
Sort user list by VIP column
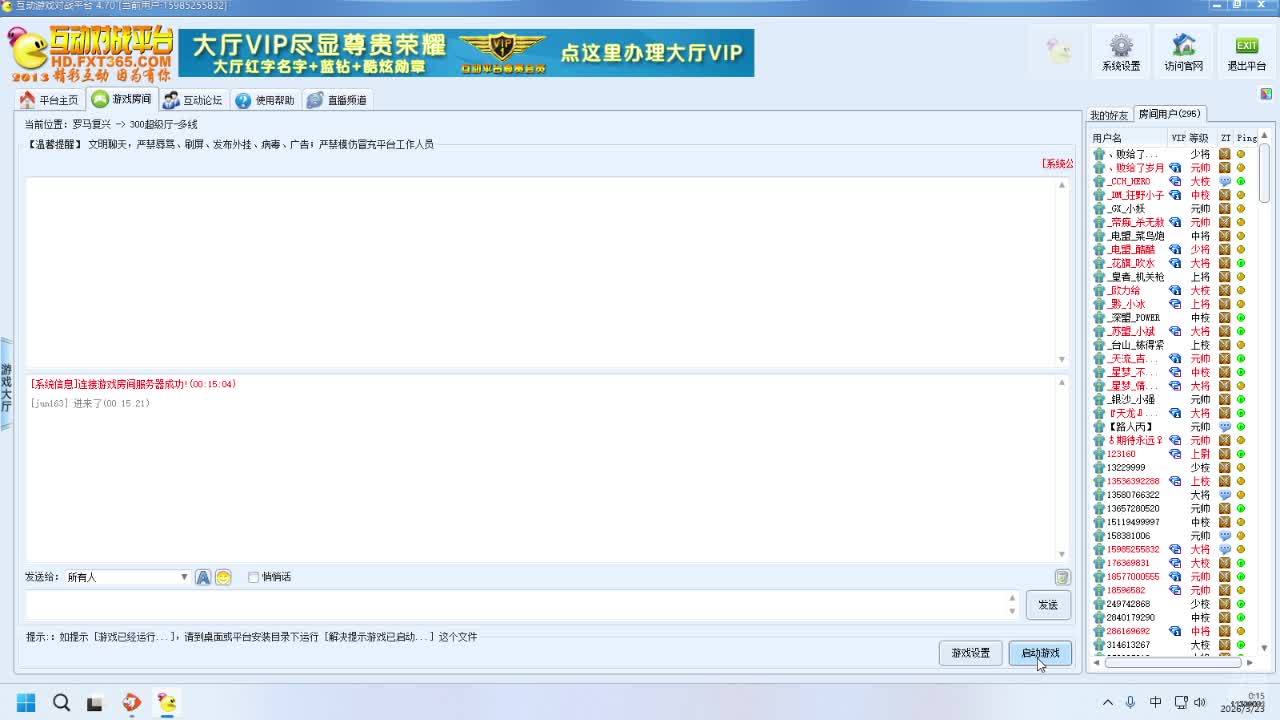pos(1177,138)
